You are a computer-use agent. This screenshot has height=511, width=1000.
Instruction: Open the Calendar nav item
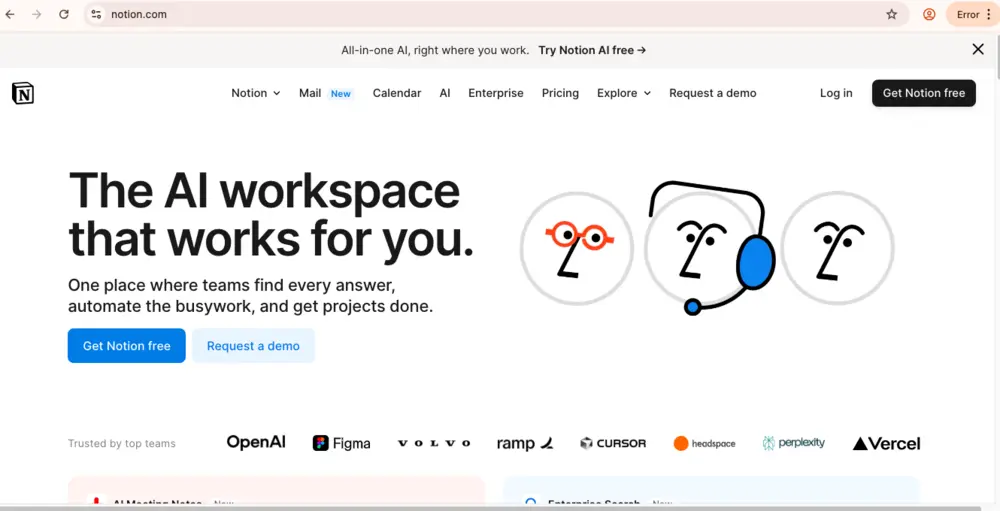397,93
